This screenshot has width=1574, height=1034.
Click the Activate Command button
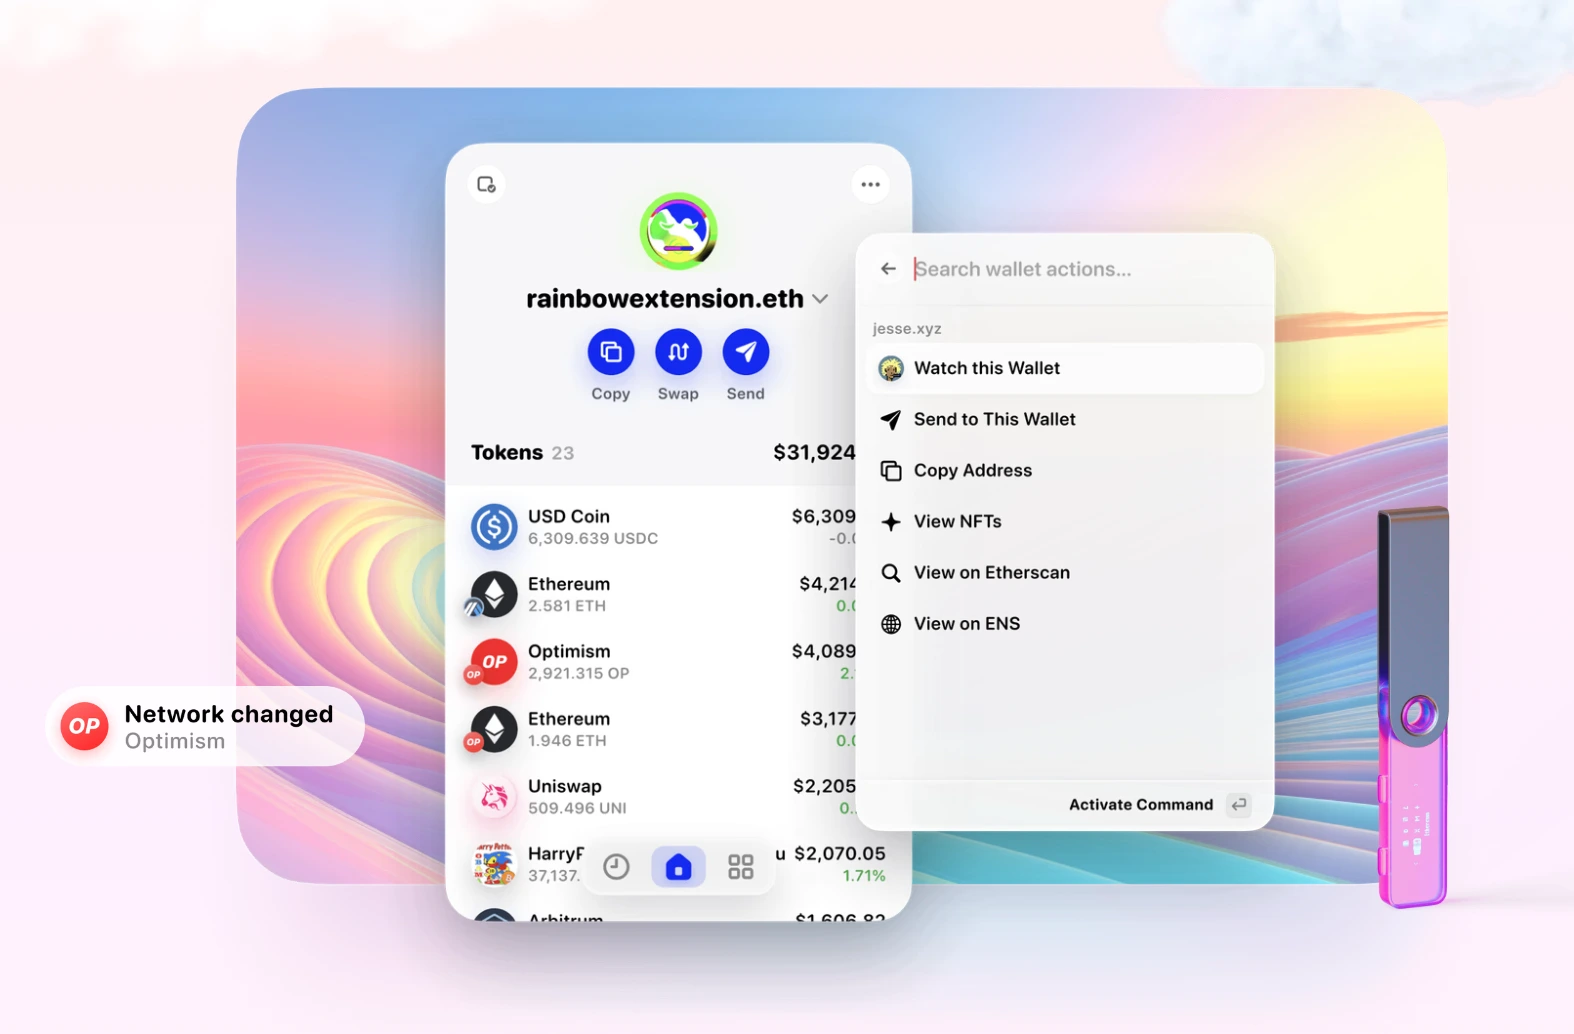pos(1141,805)
